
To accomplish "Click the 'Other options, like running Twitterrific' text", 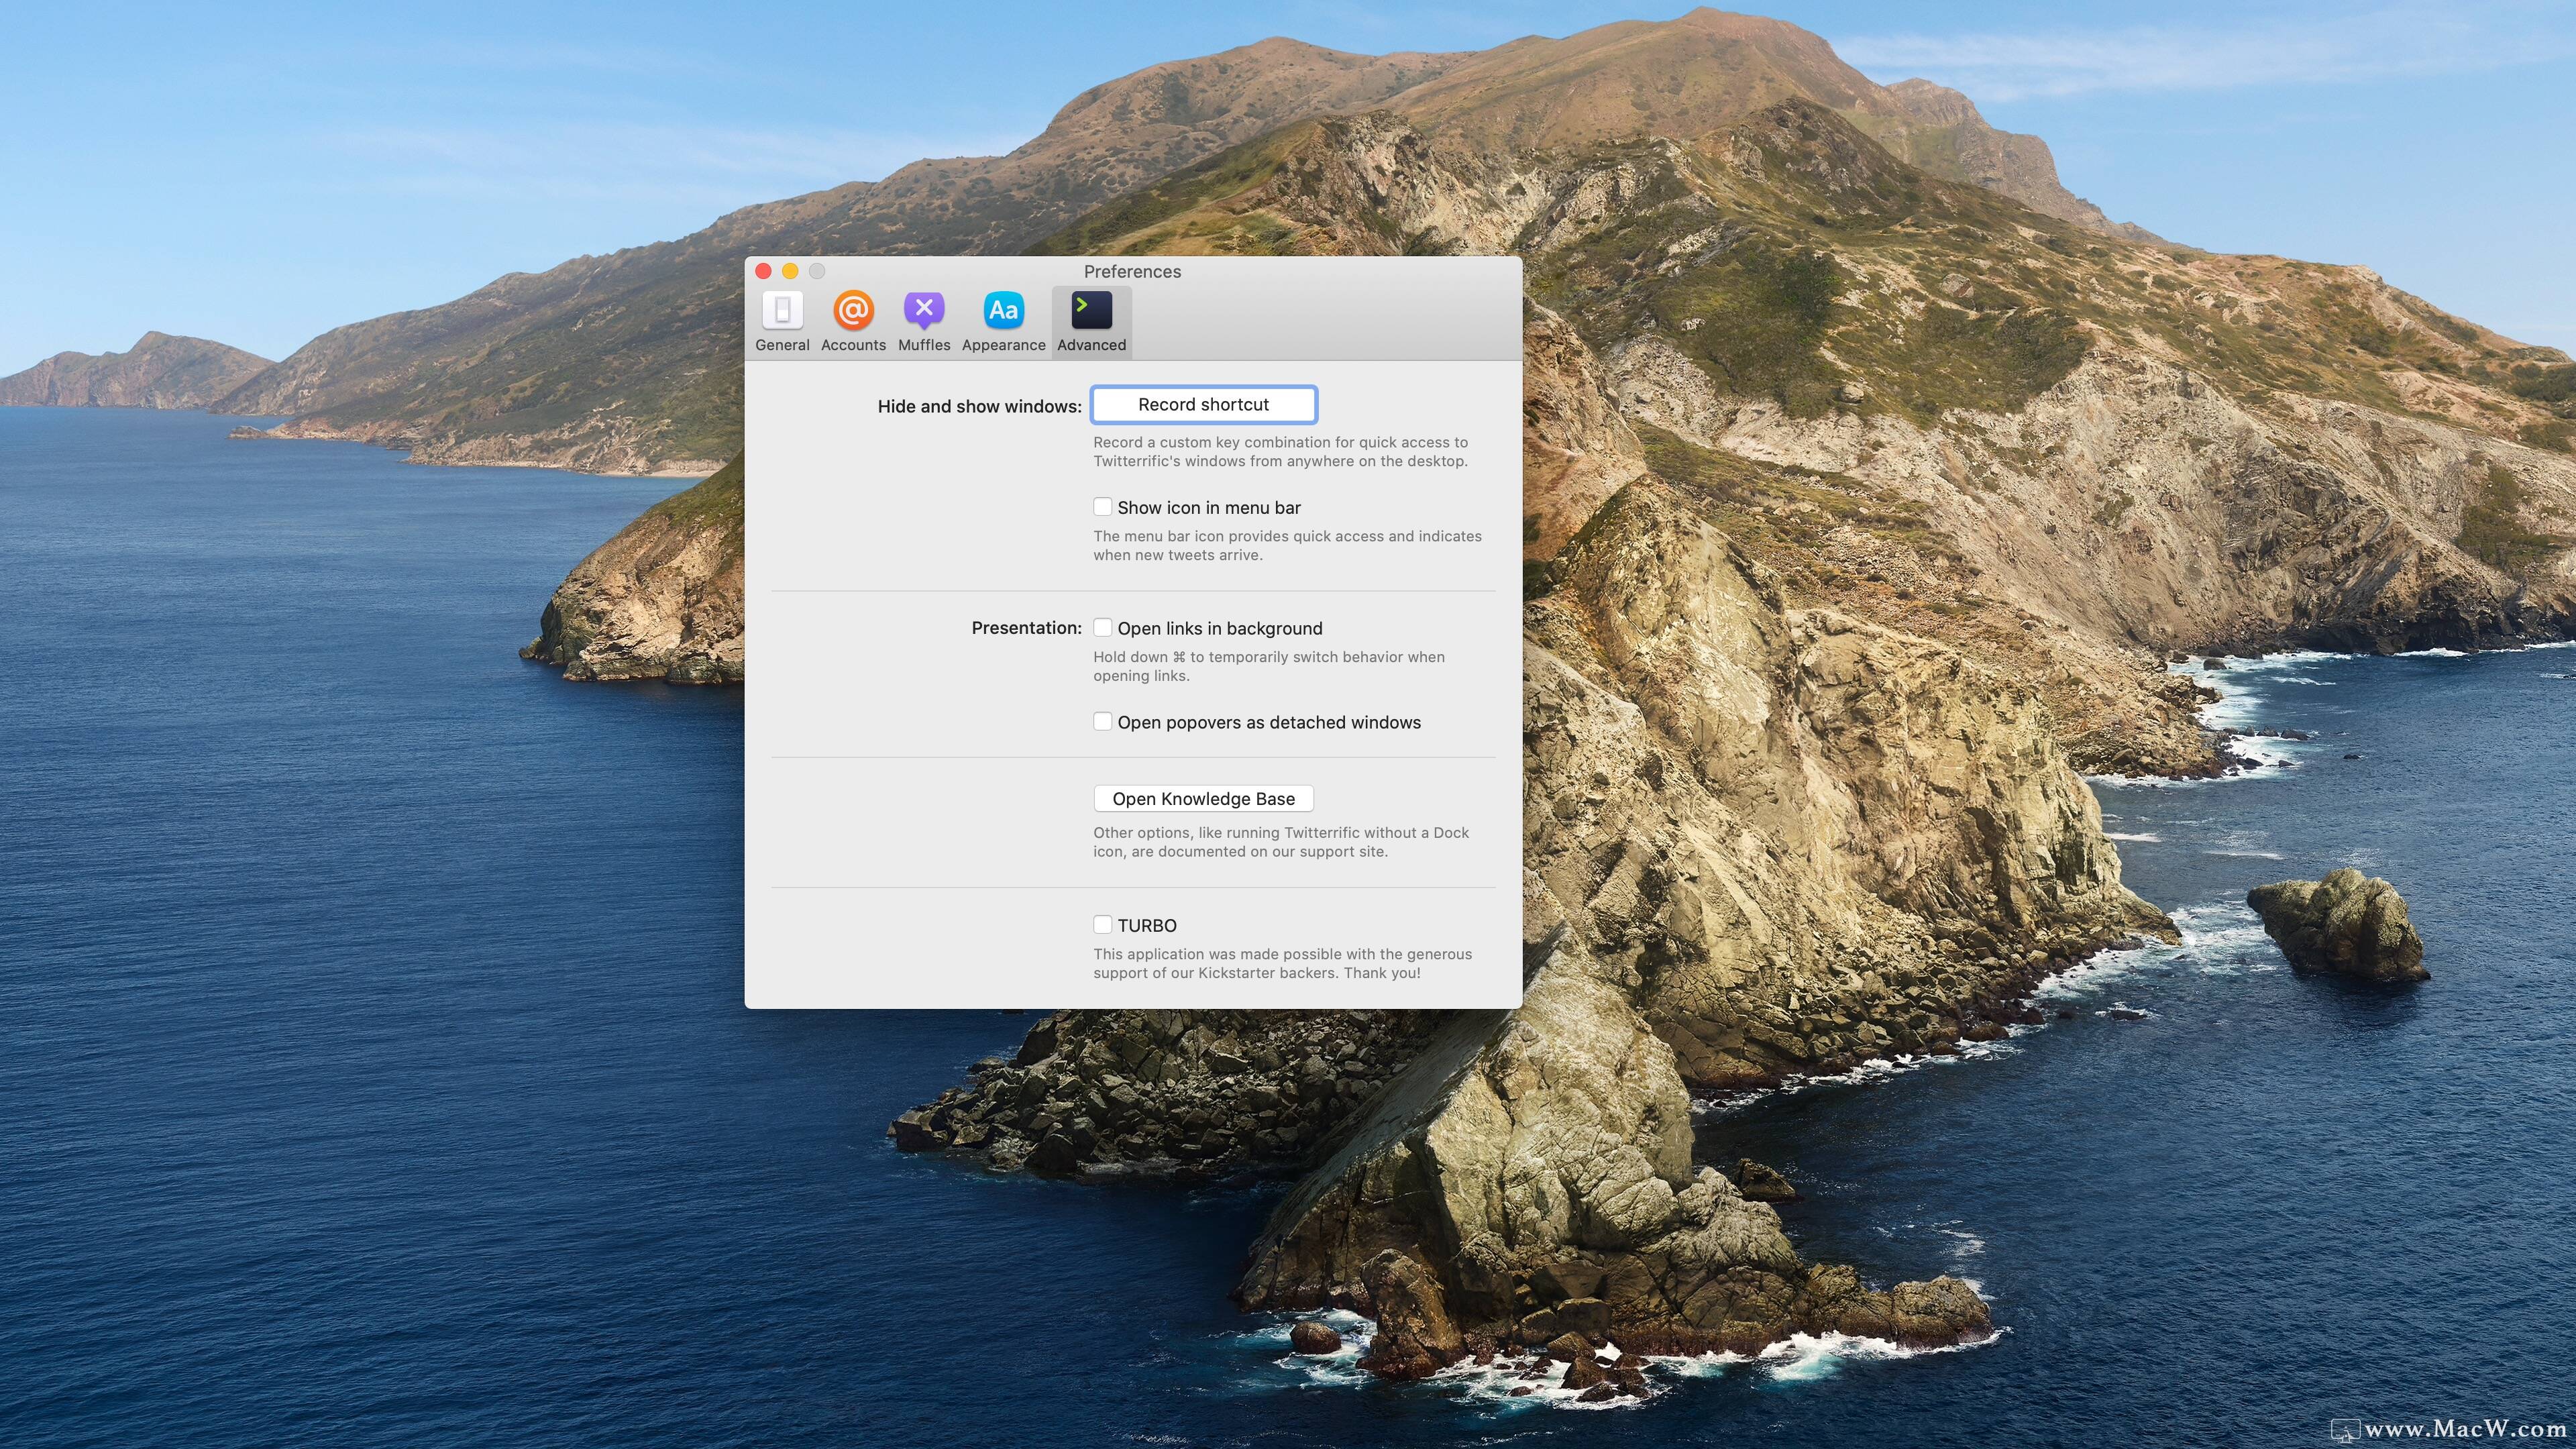I will point(1281,842).
